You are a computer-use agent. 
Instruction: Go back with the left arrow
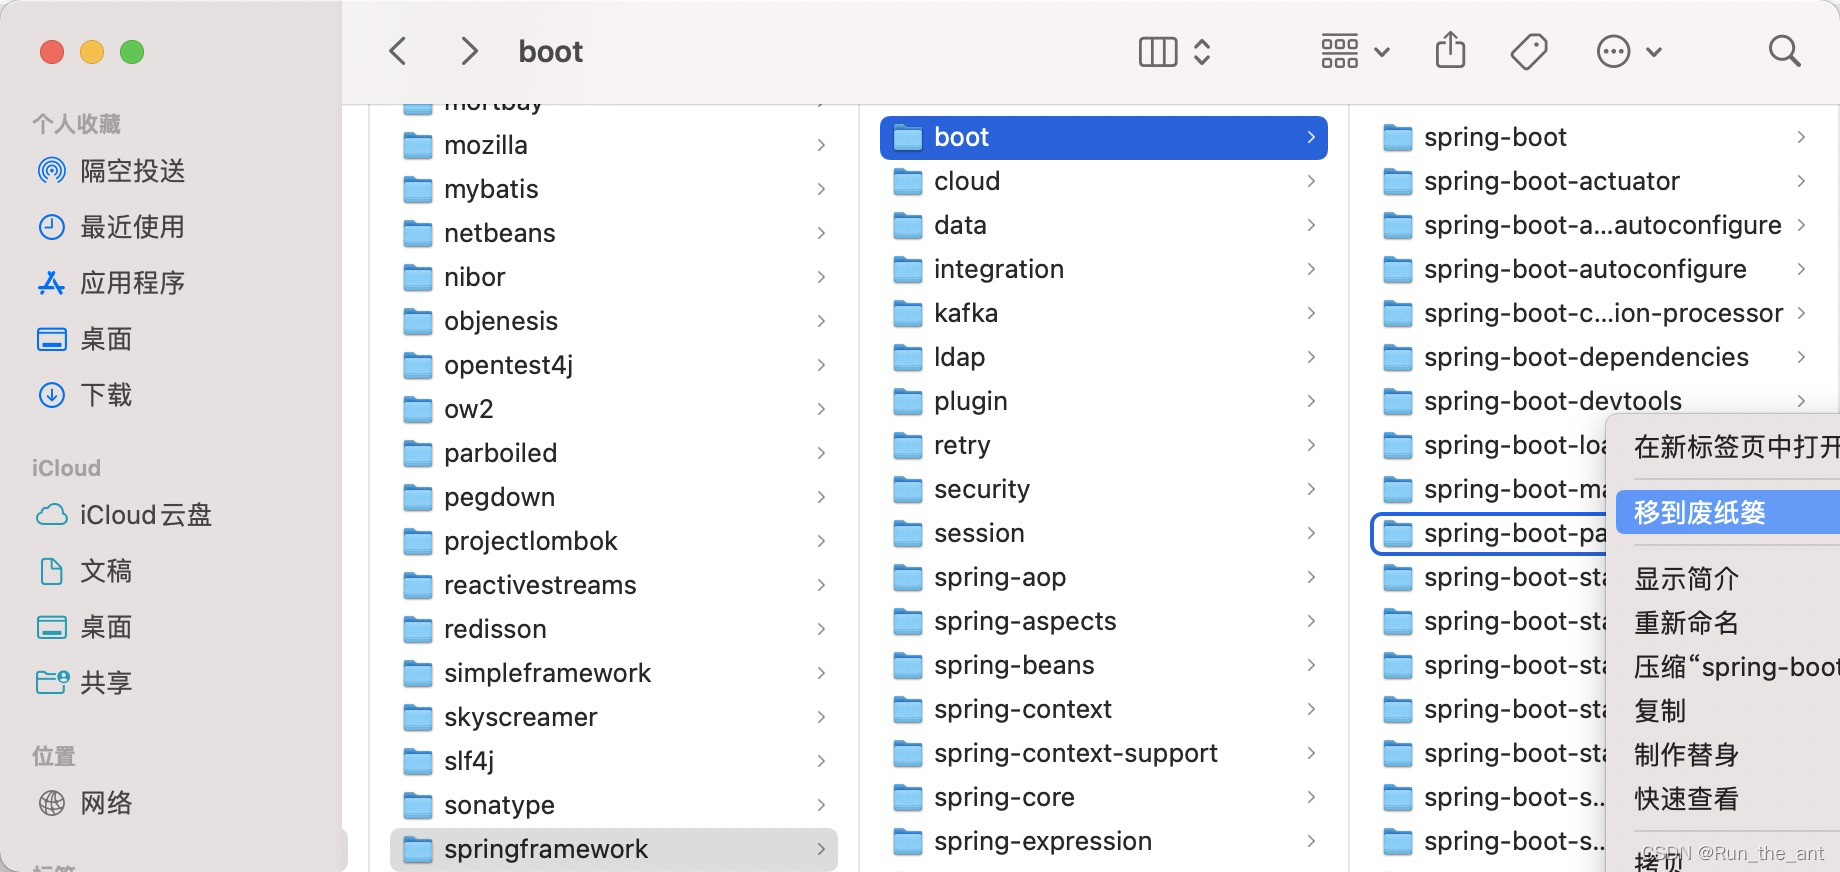pos(398,51)
